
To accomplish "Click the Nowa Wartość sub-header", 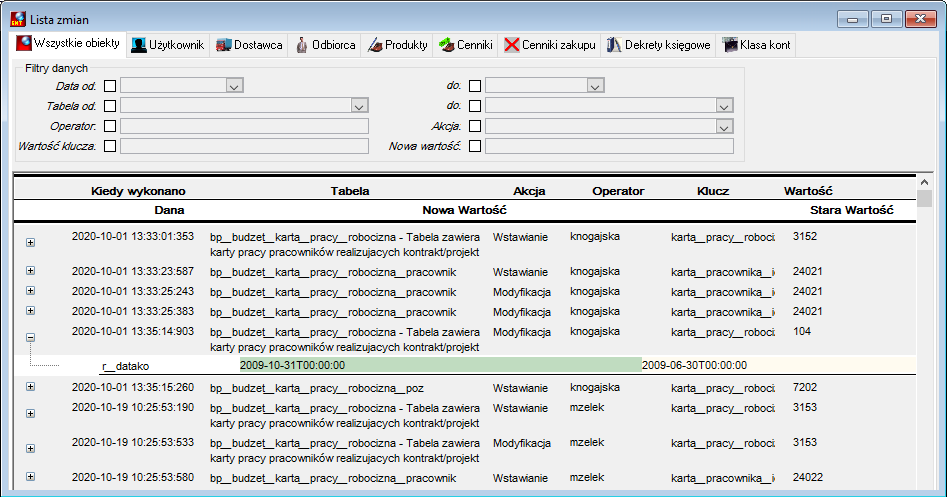I will 464,210.
